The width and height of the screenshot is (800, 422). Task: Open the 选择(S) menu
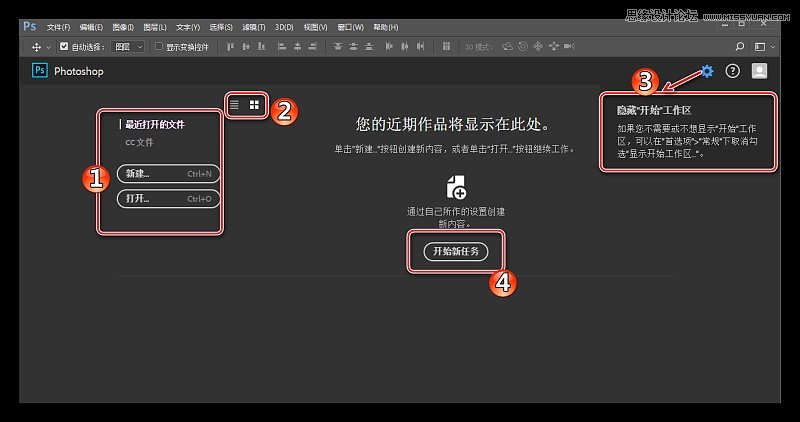tap(221, 27)
